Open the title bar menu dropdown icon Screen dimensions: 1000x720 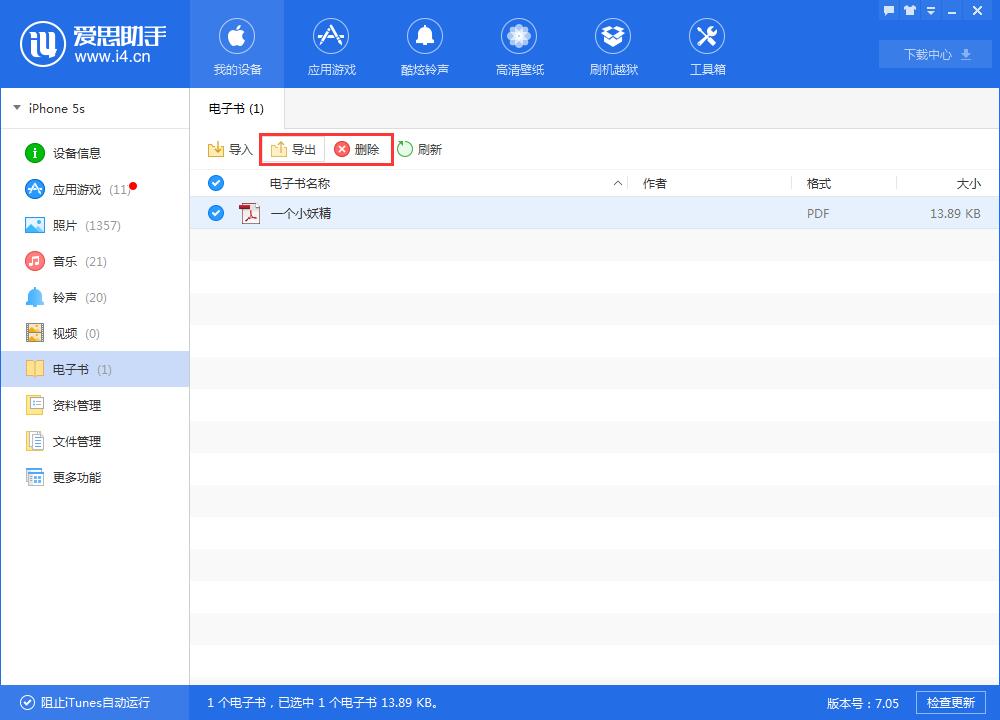coord(931,11)
